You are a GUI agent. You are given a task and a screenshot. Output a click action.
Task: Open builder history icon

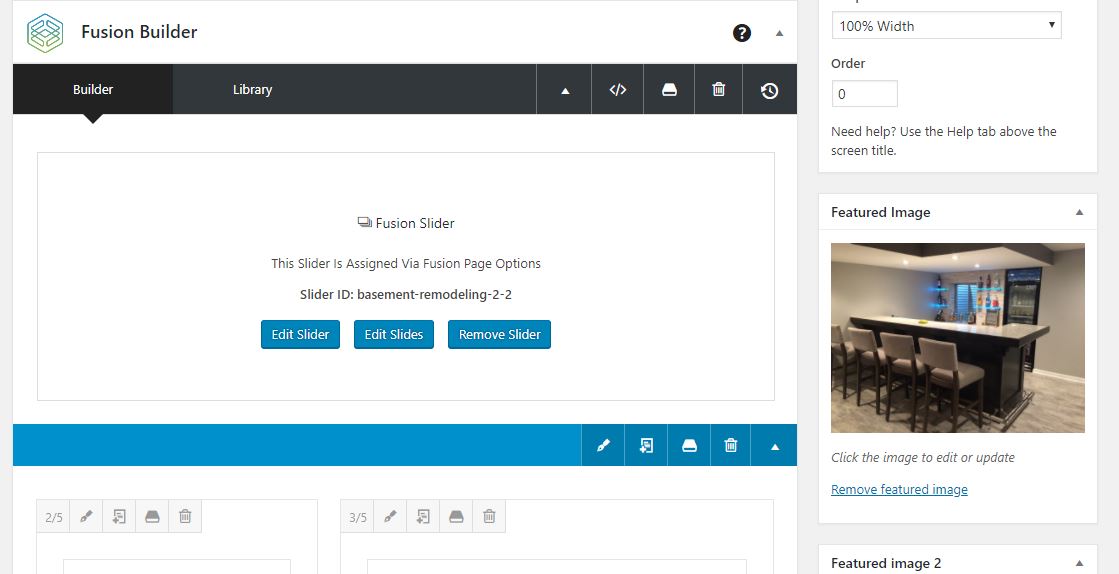[x=769, y=90]
